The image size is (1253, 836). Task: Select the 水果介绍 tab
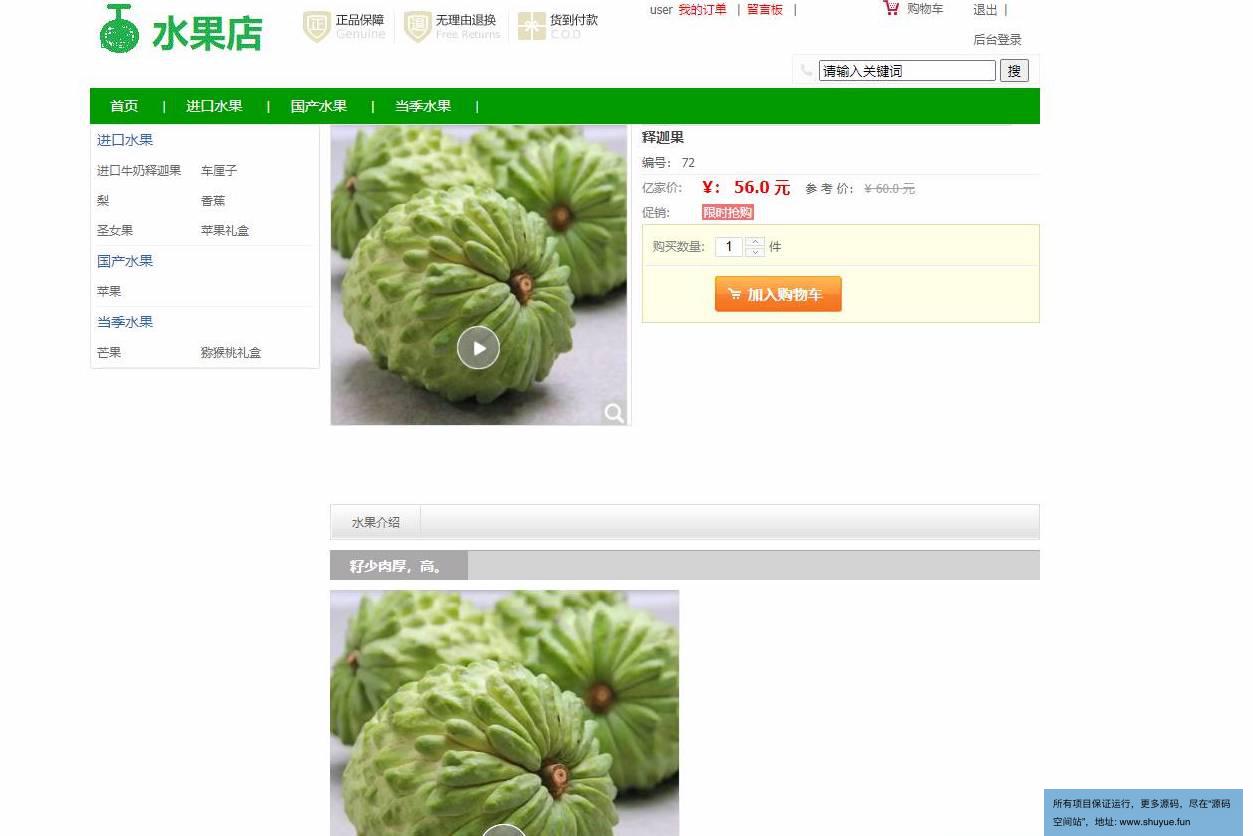(376, 522)
